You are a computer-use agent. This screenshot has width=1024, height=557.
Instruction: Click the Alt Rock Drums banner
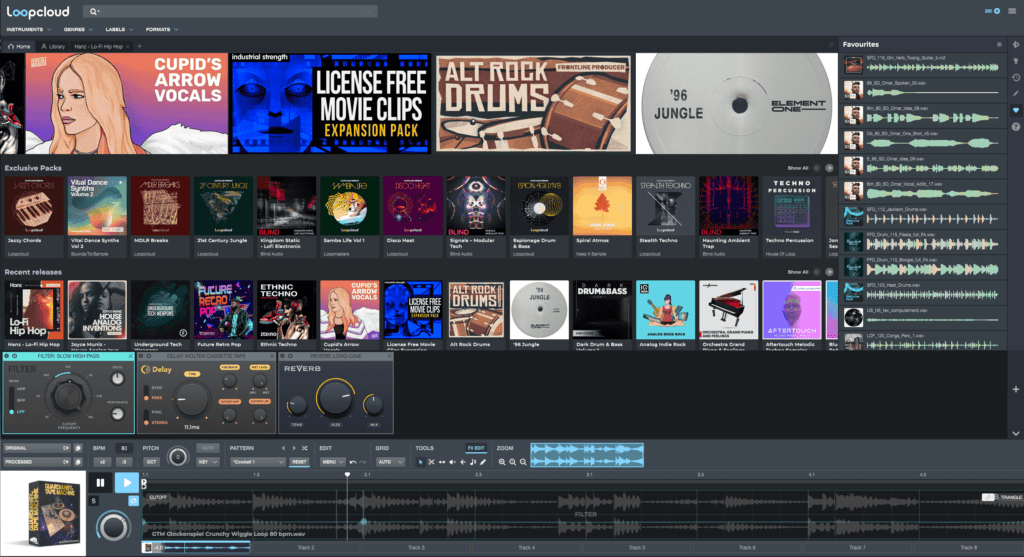(534, 104)
